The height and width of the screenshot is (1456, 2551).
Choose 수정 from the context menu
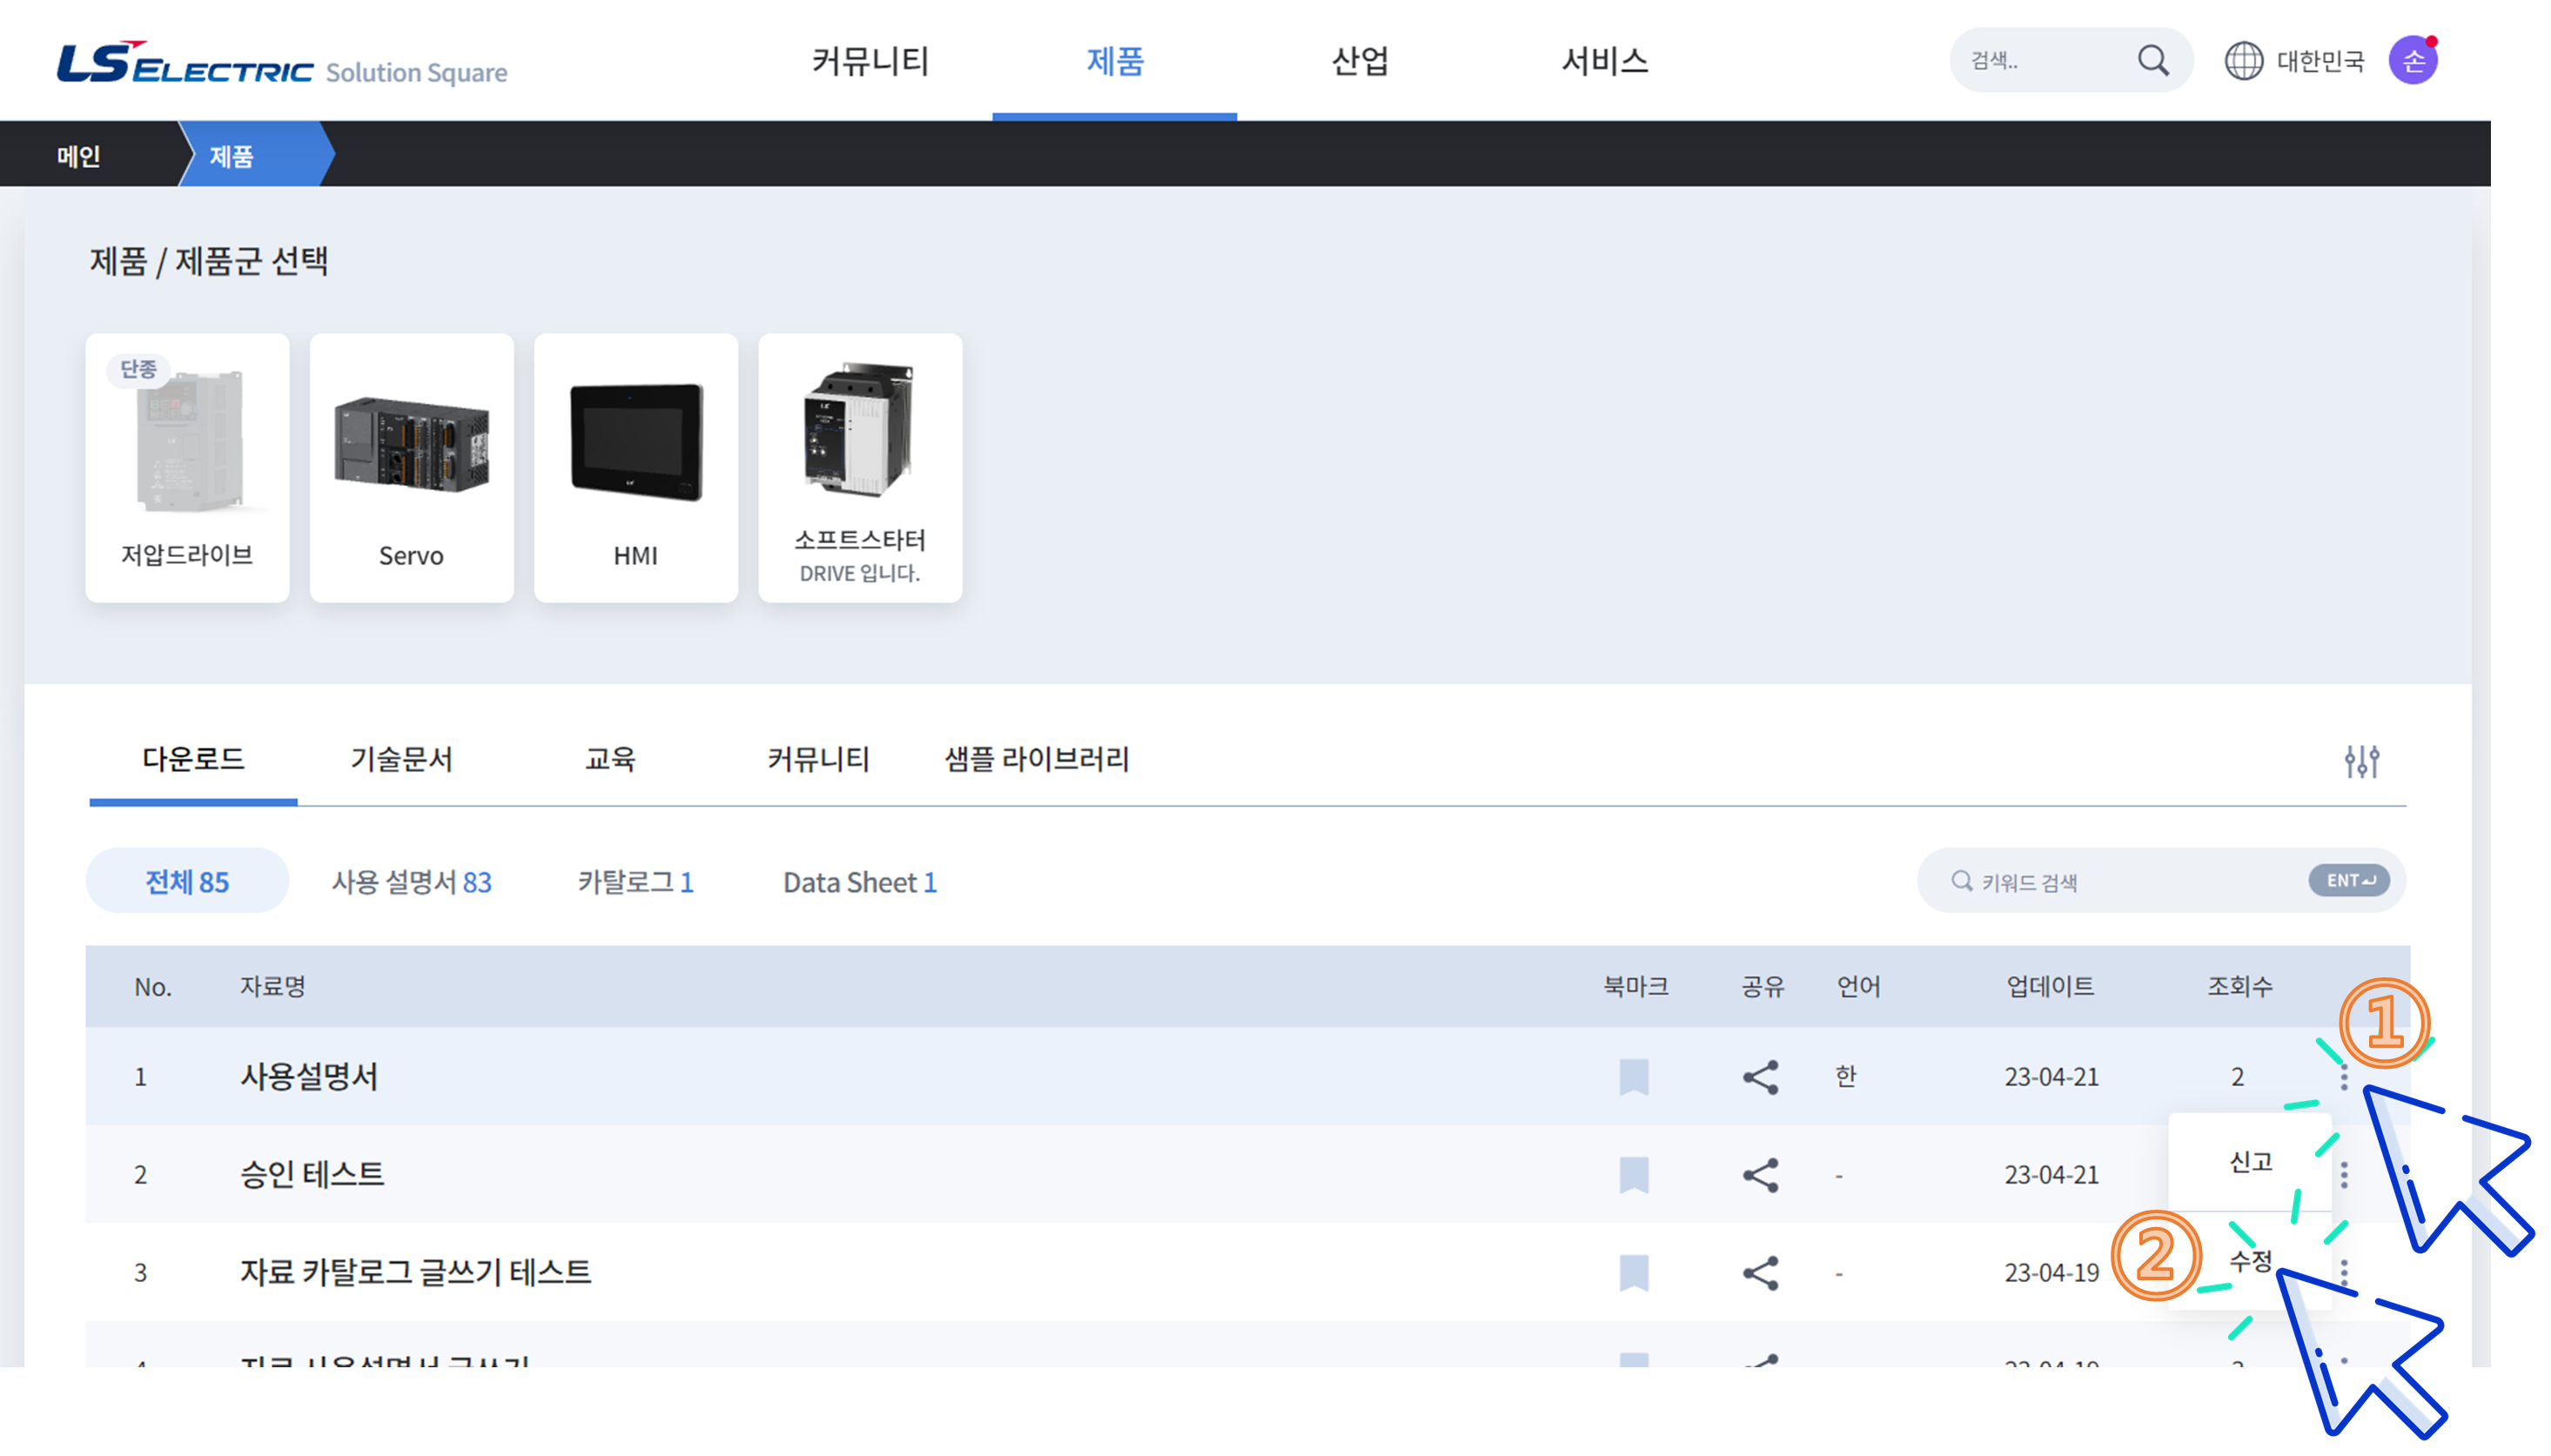pos(2250,1263)
